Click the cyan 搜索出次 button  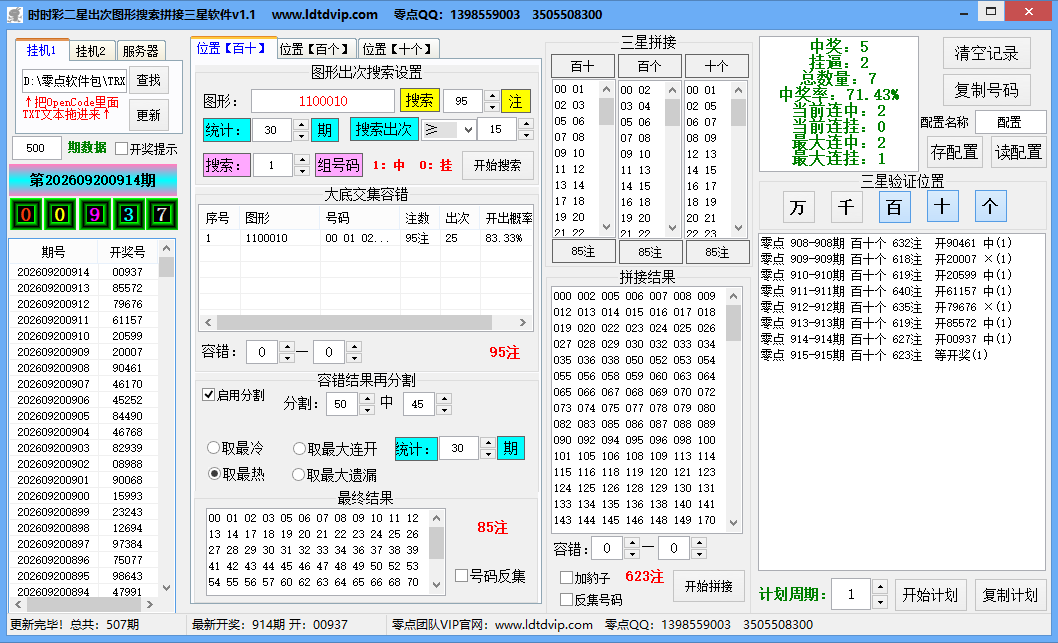coord(383,130)
